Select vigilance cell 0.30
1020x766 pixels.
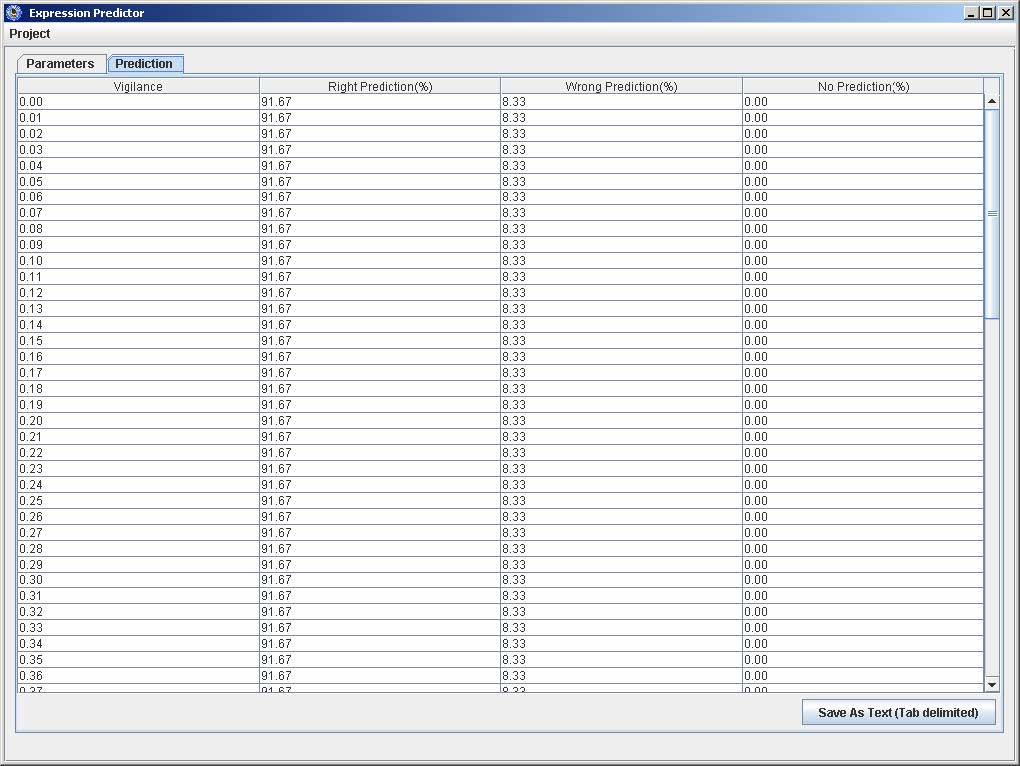point(138,580)
